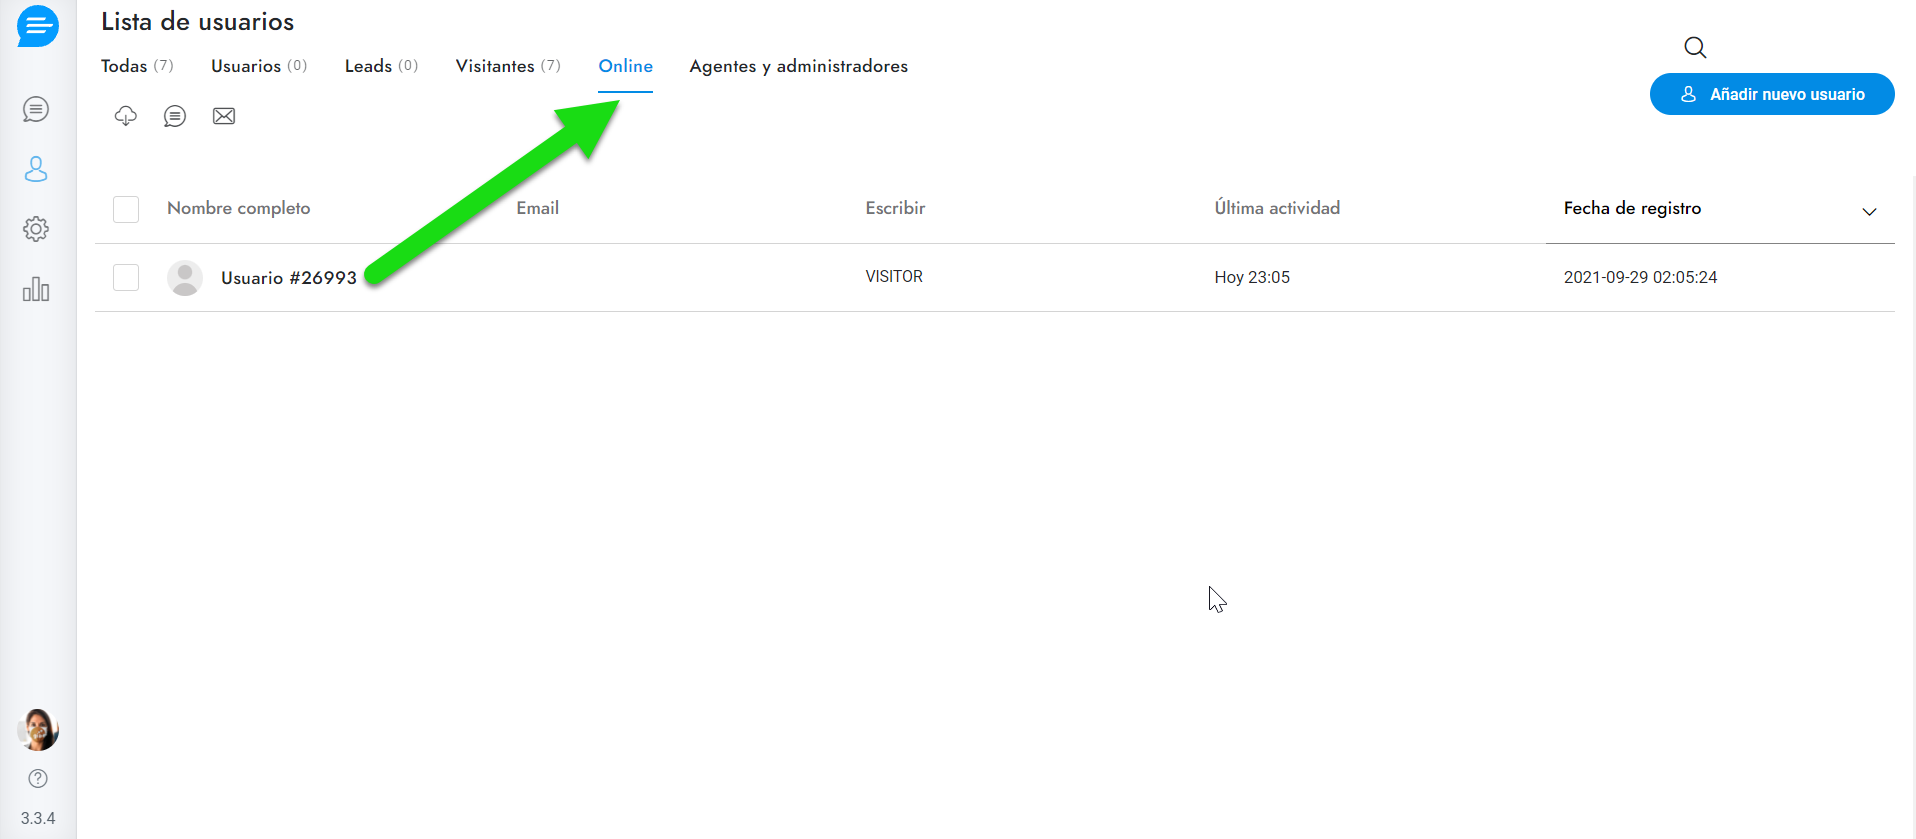Sort by Email column header

[538, 208]
